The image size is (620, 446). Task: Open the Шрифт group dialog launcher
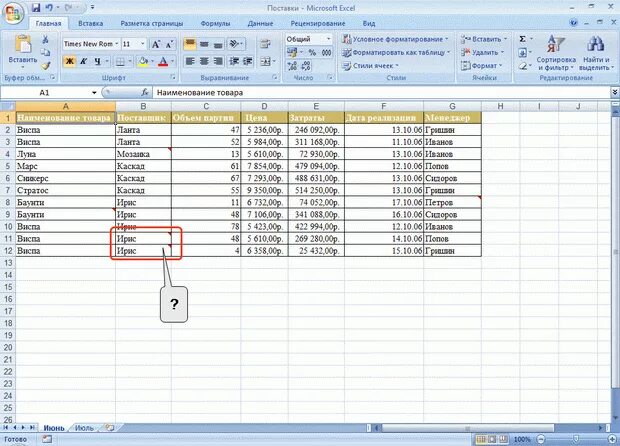tap(173, 77)
